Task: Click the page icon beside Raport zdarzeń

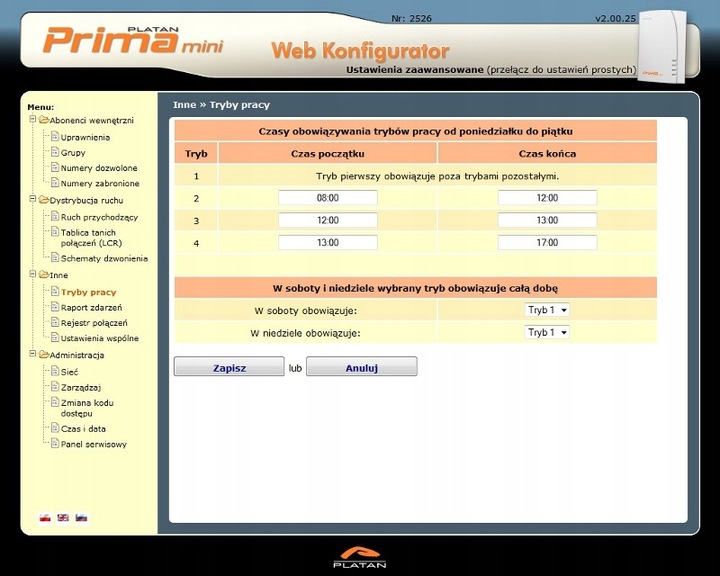Action: [55, 307]
